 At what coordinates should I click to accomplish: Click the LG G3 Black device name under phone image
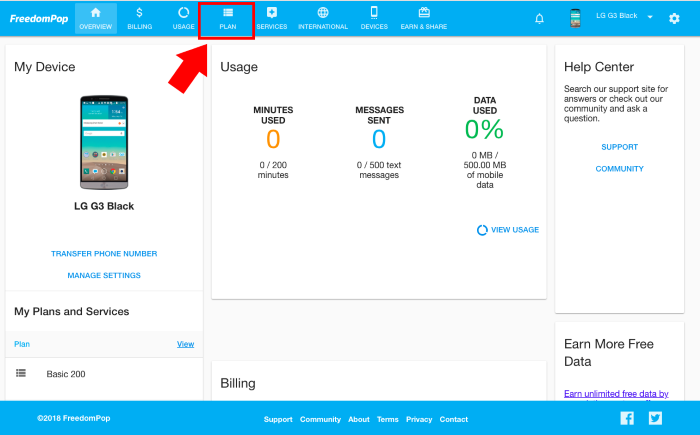(104, 206)
